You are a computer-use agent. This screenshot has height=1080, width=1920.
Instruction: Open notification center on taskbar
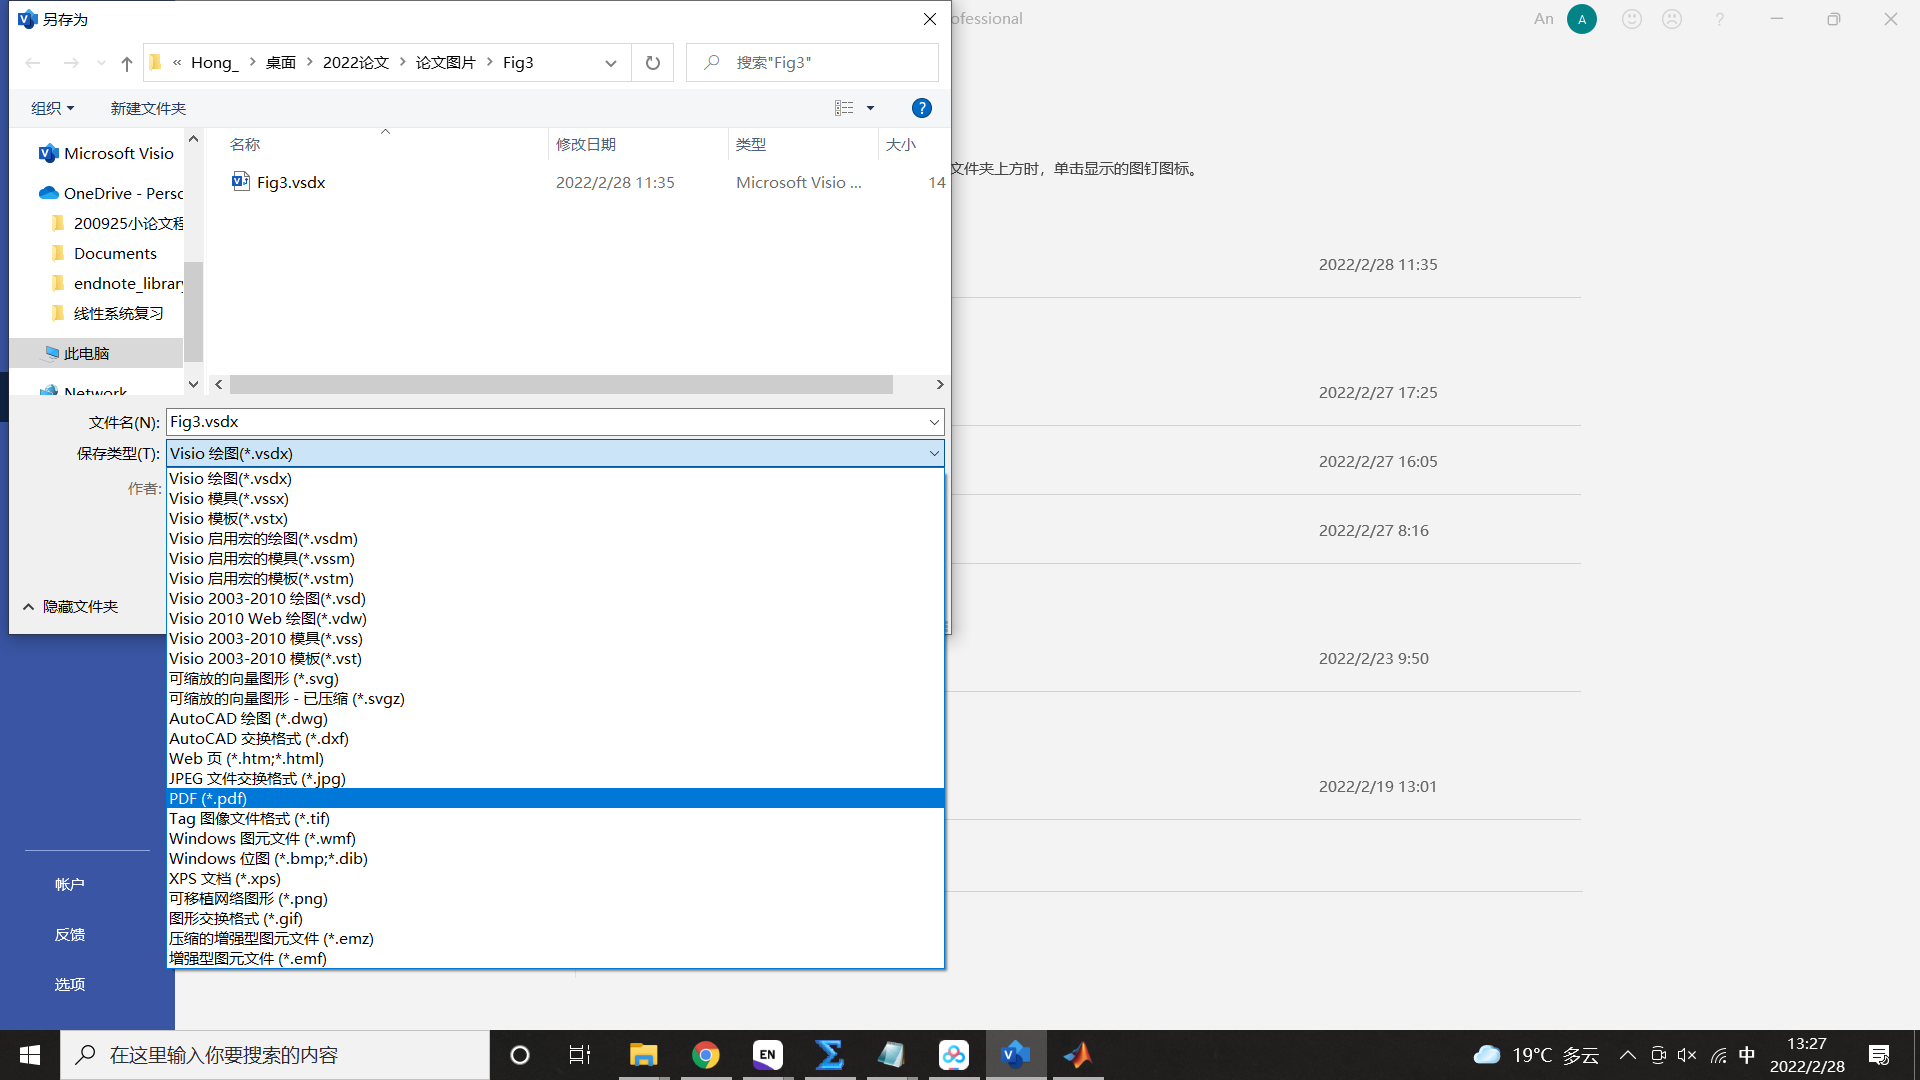click(x=1879, y=1055)
